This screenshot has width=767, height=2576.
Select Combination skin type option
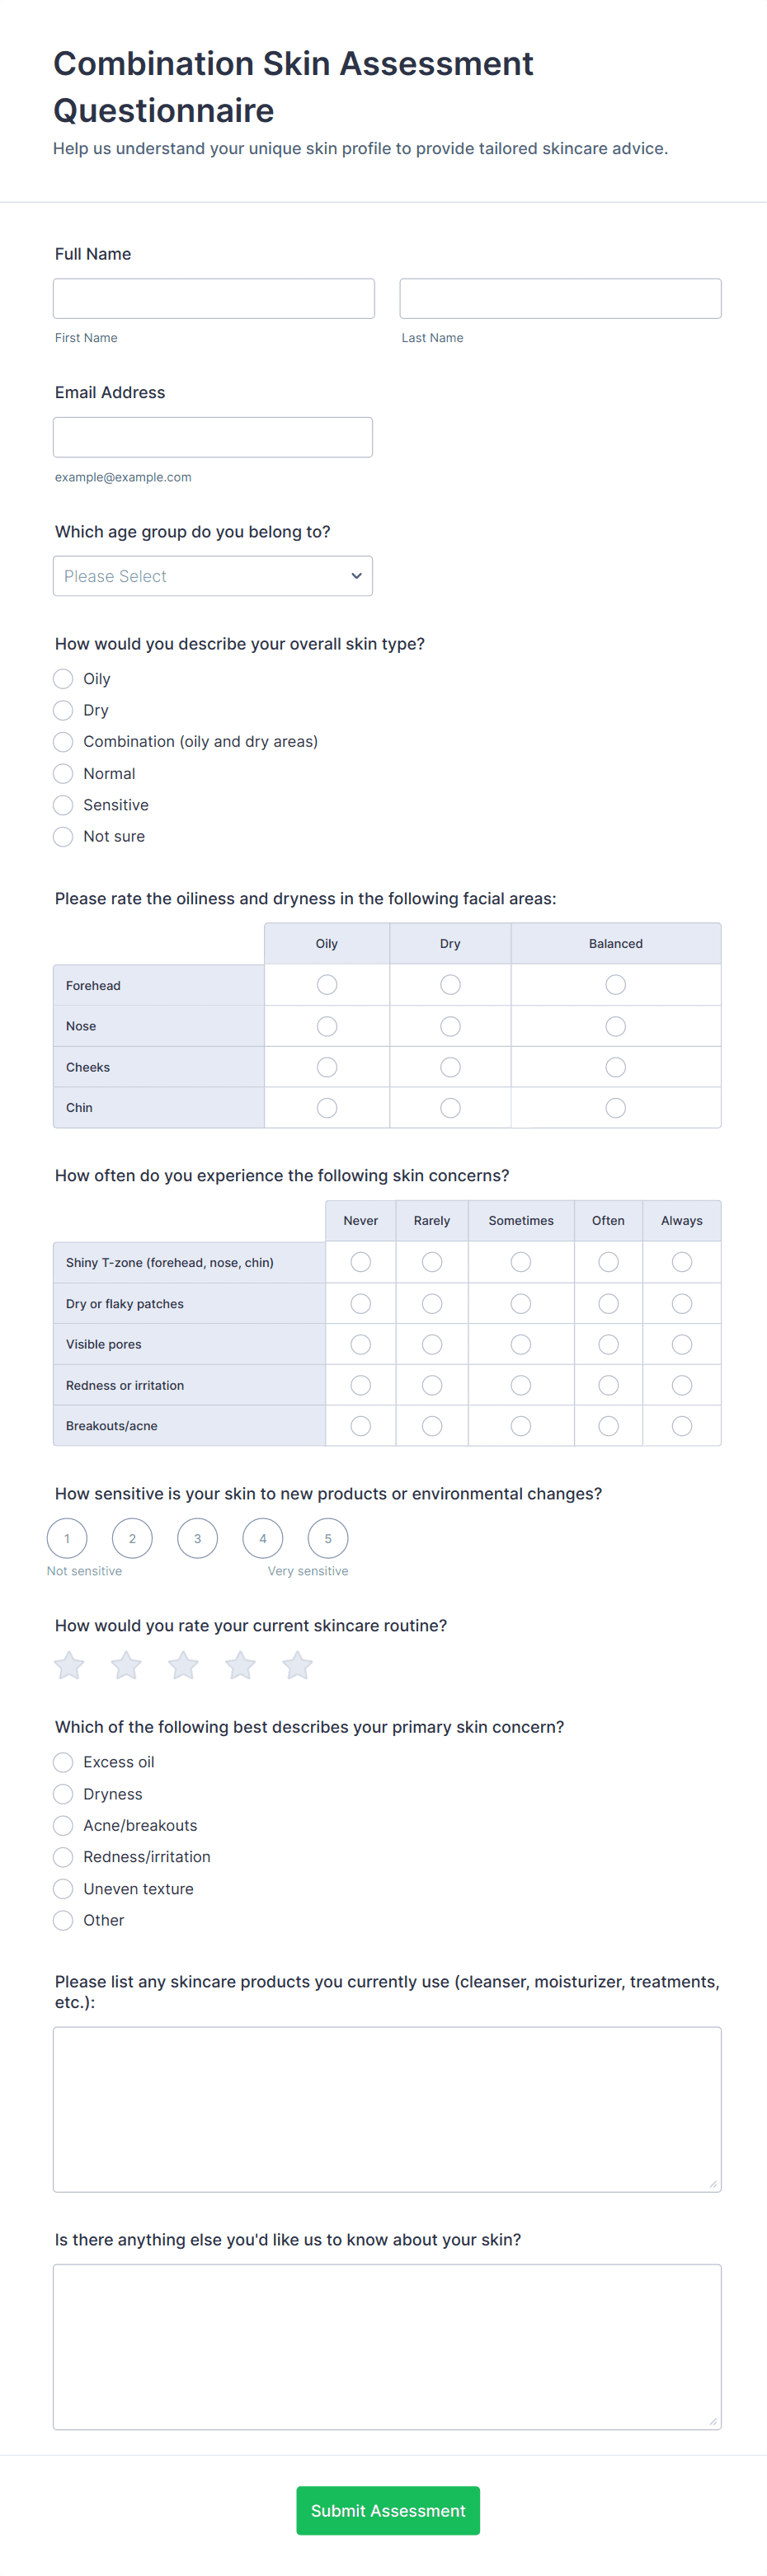63,742
